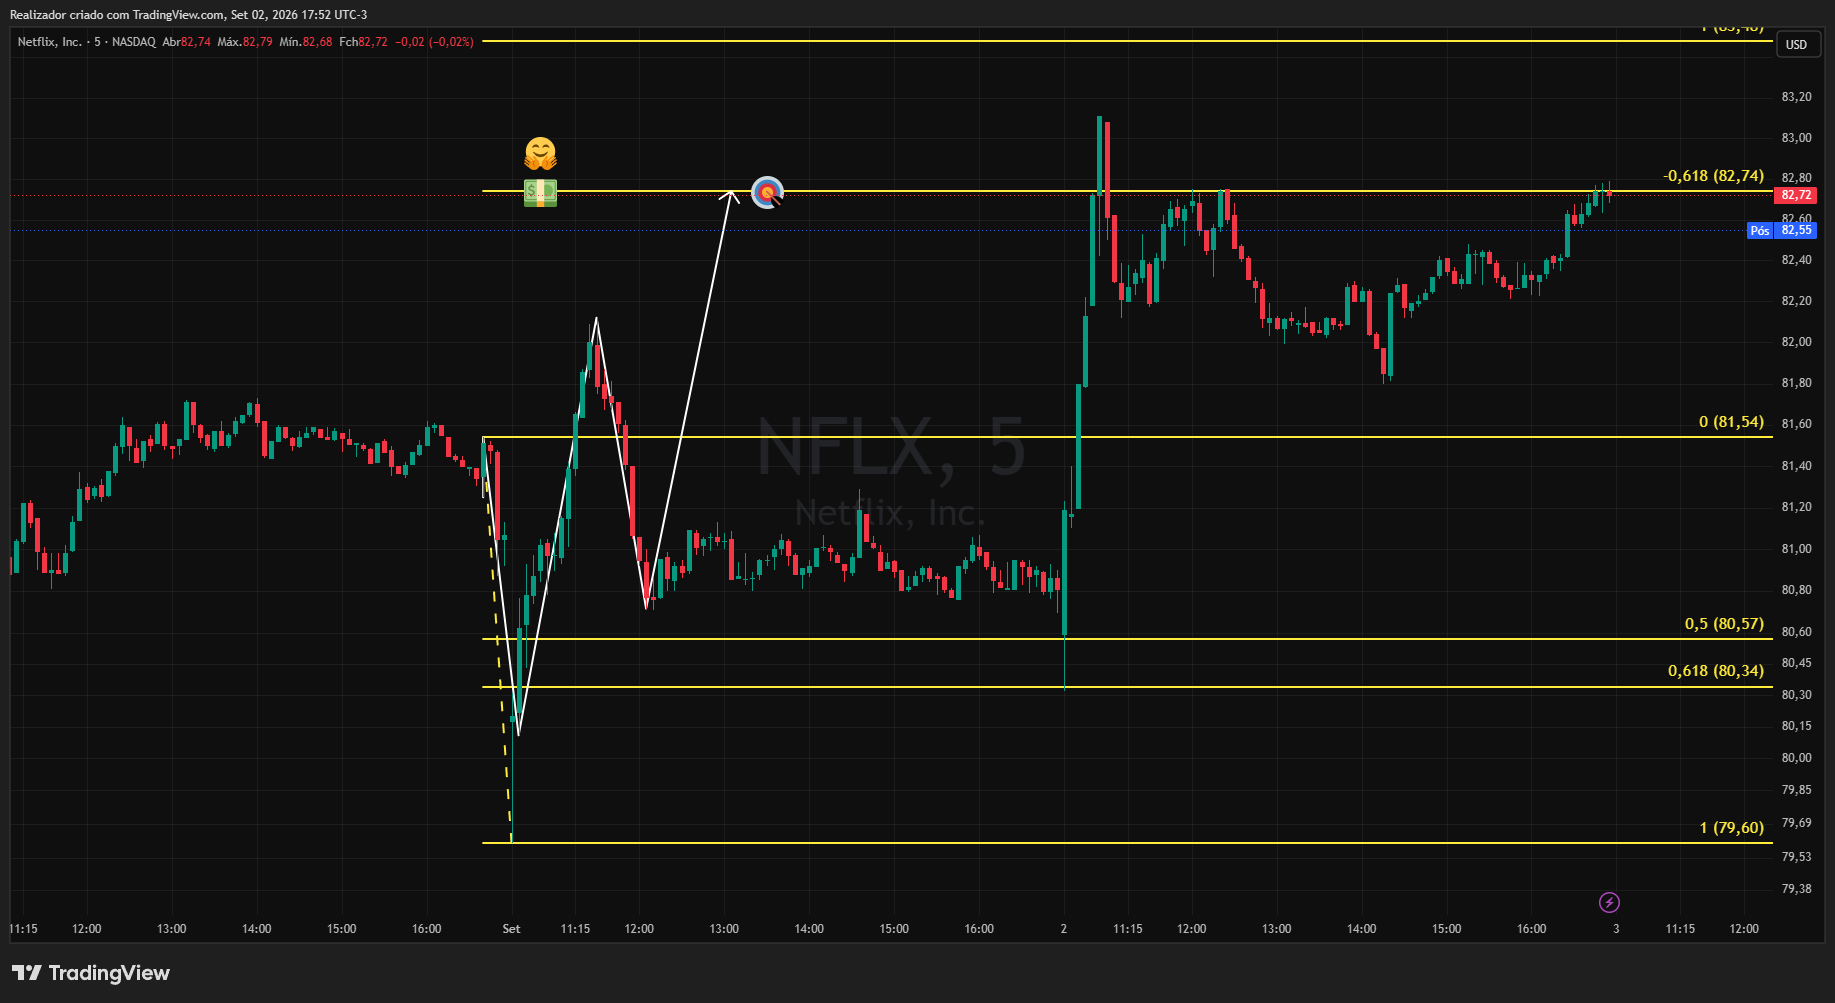Click the −0,02 (−0,02%) change value
Viewport: 1835px width, 1003px height.
[x=434, y=42]
